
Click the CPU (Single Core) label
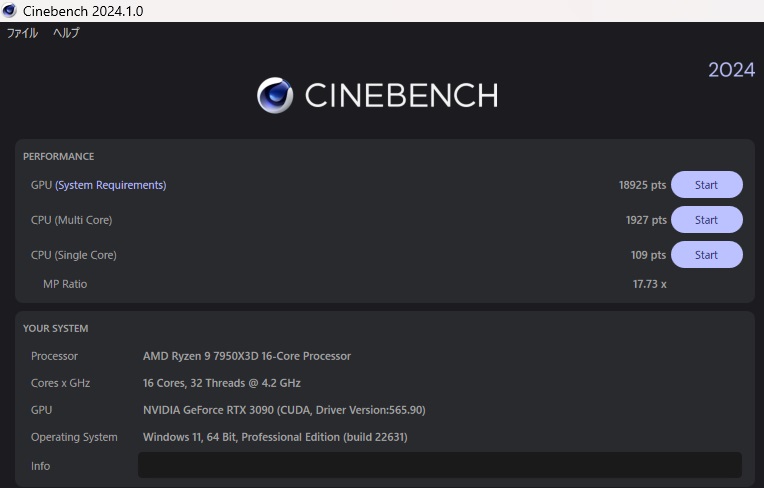click(x=74, y=255)
